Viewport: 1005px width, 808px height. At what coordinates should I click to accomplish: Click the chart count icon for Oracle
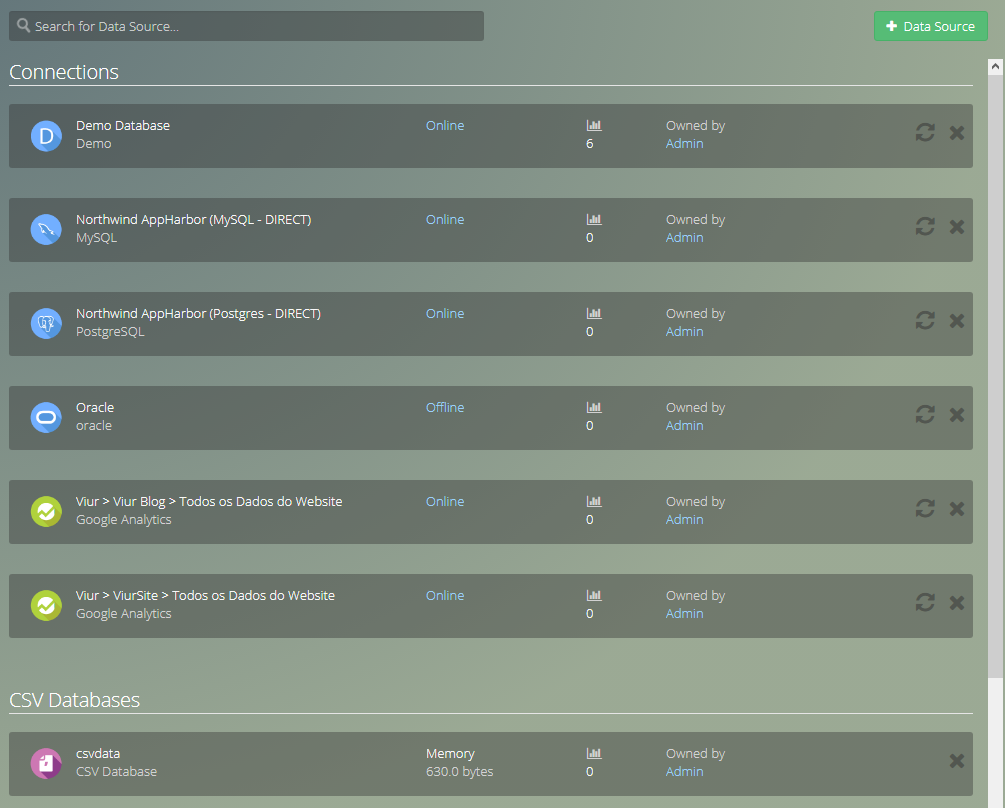coord(594,408)
